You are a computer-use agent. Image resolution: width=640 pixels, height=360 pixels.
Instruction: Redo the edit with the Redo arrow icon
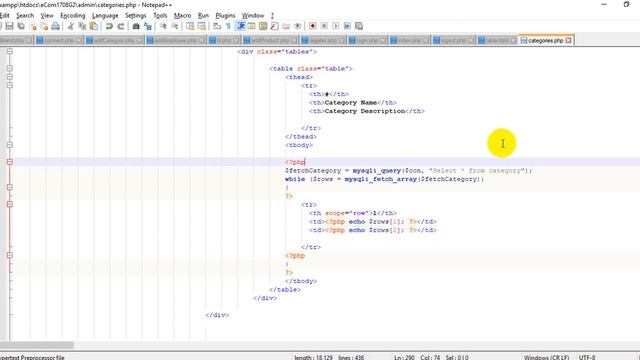click(120, 26)
